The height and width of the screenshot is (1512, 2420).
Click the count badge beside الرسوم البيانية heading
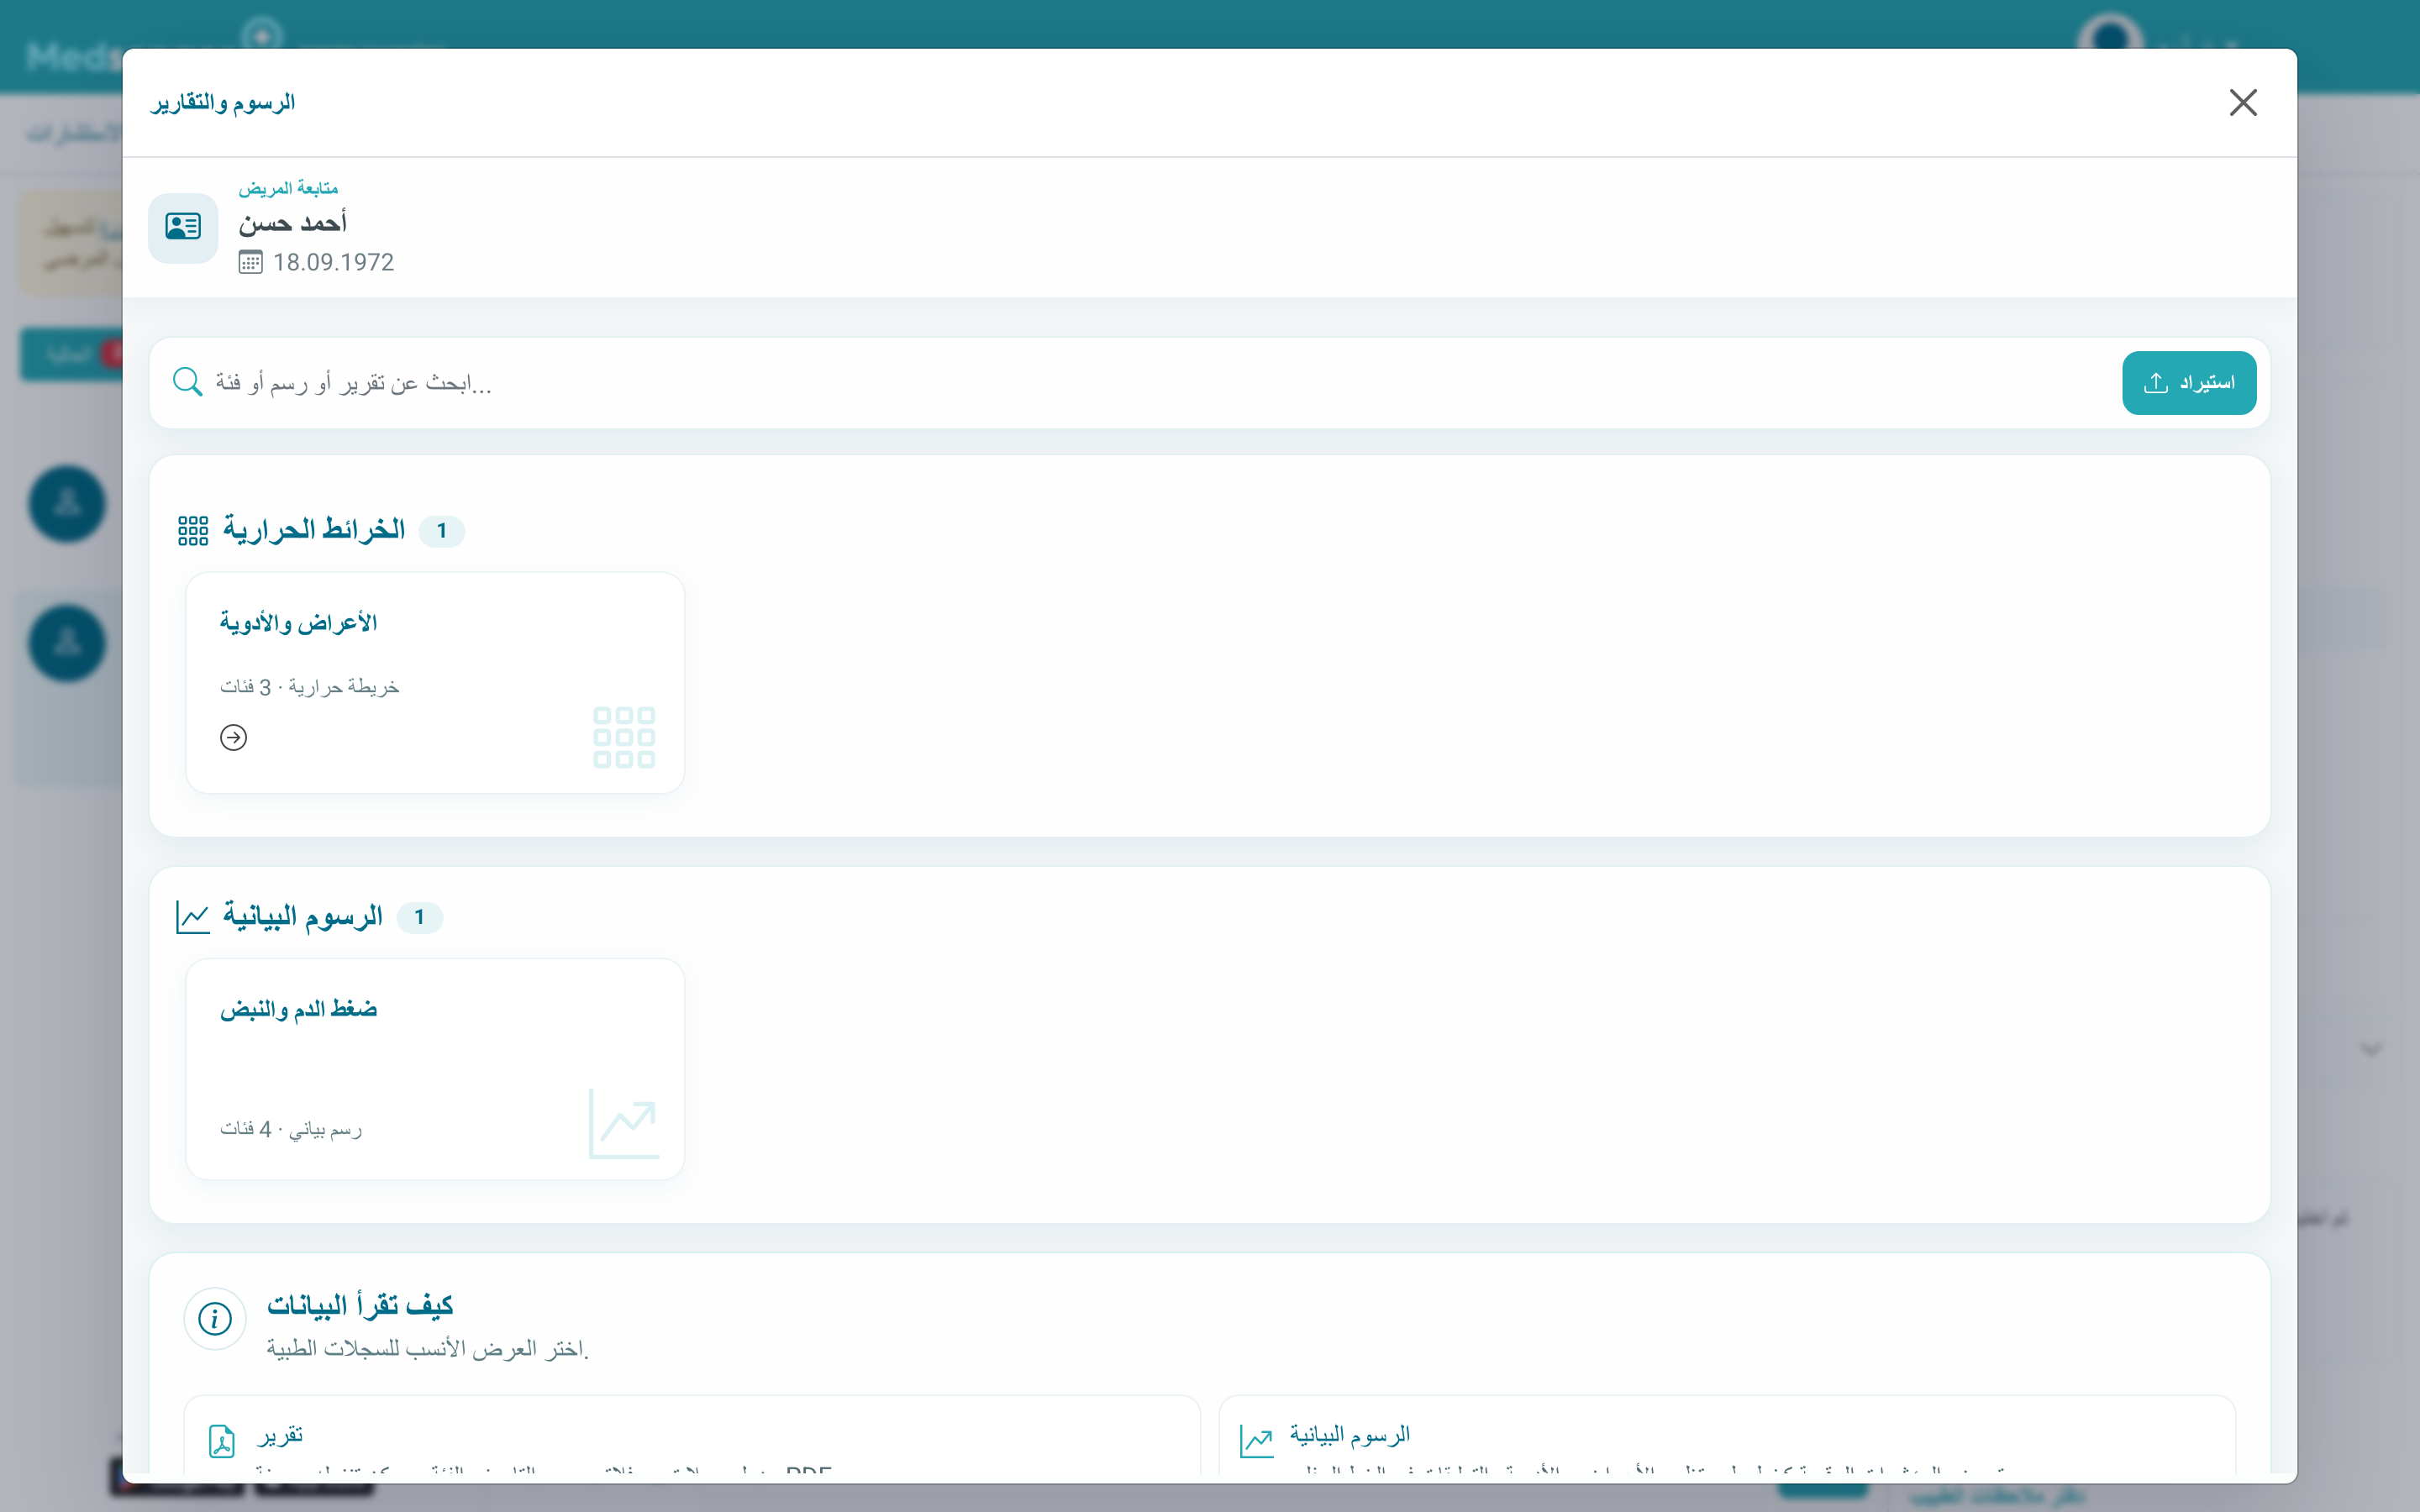point(419,917)
